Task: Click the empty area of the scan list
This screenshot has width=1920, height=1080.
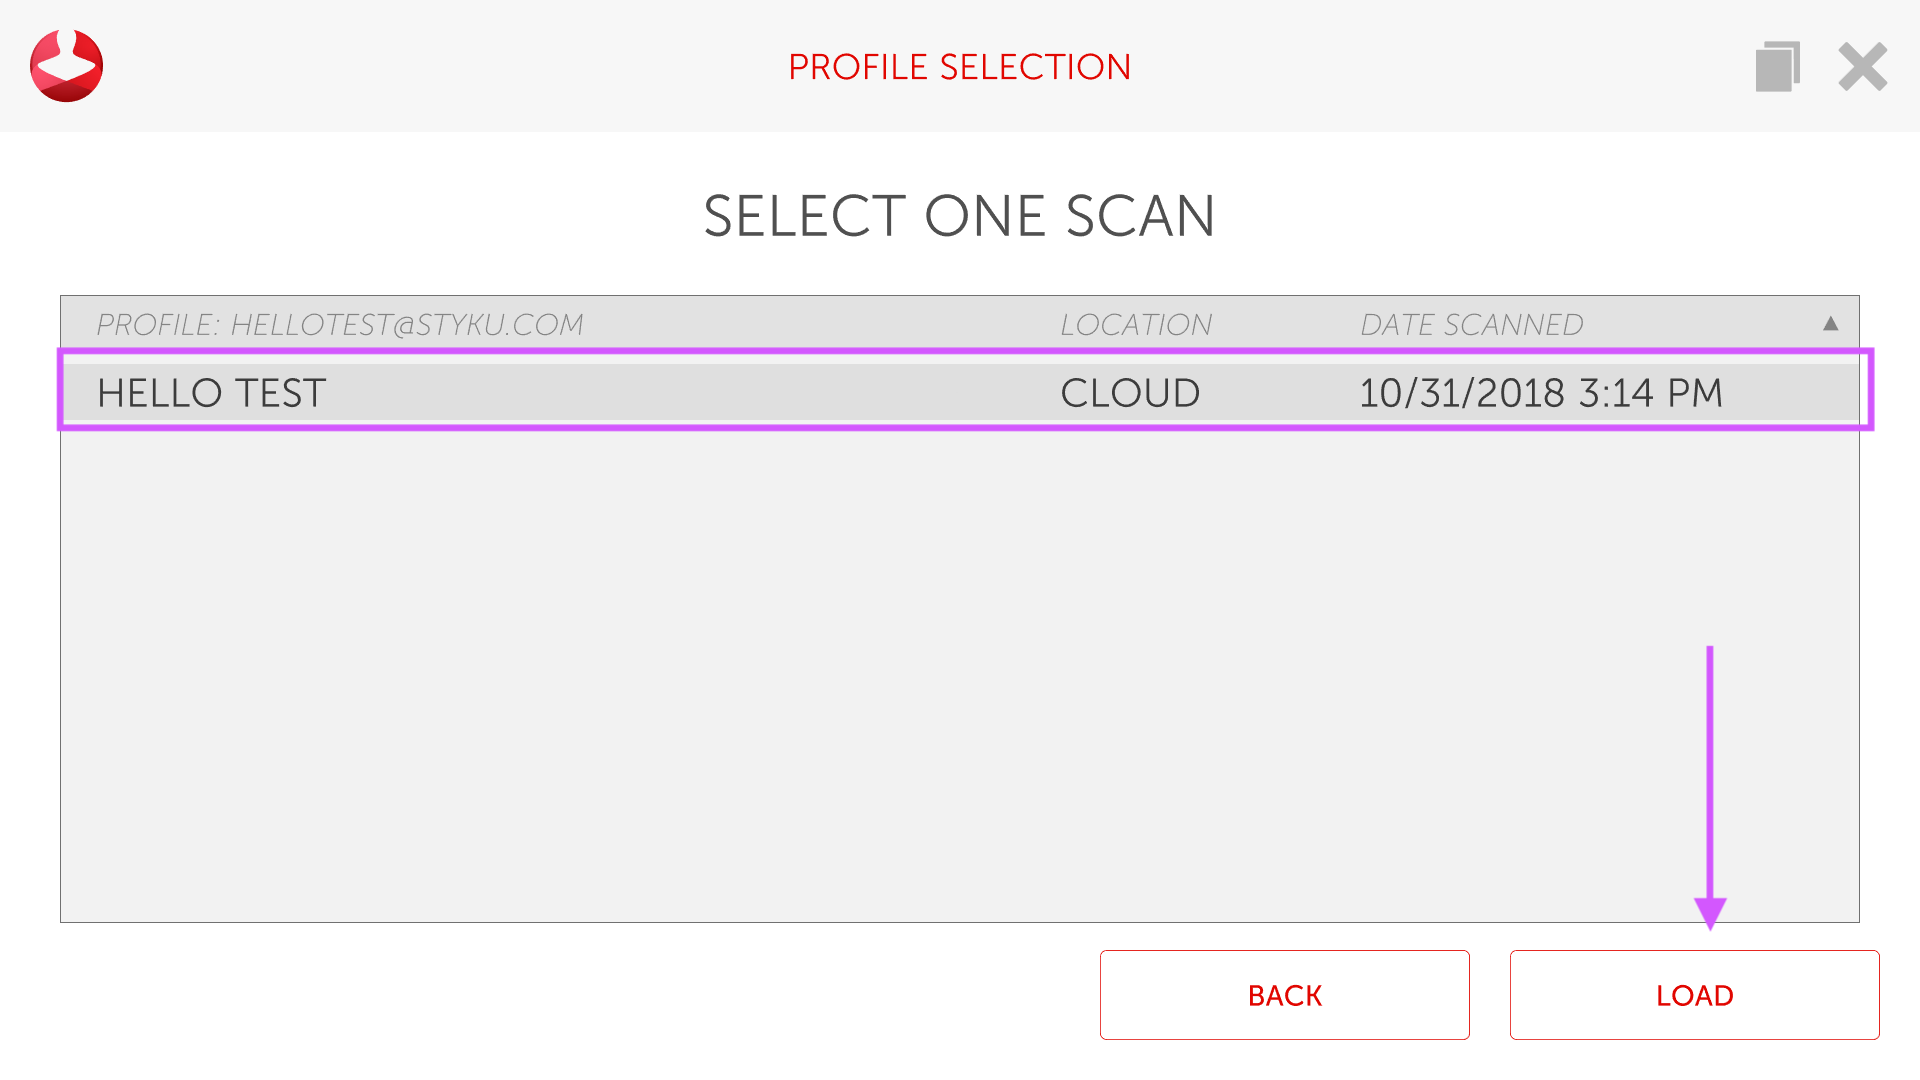Action: click(x=800, y=670)
